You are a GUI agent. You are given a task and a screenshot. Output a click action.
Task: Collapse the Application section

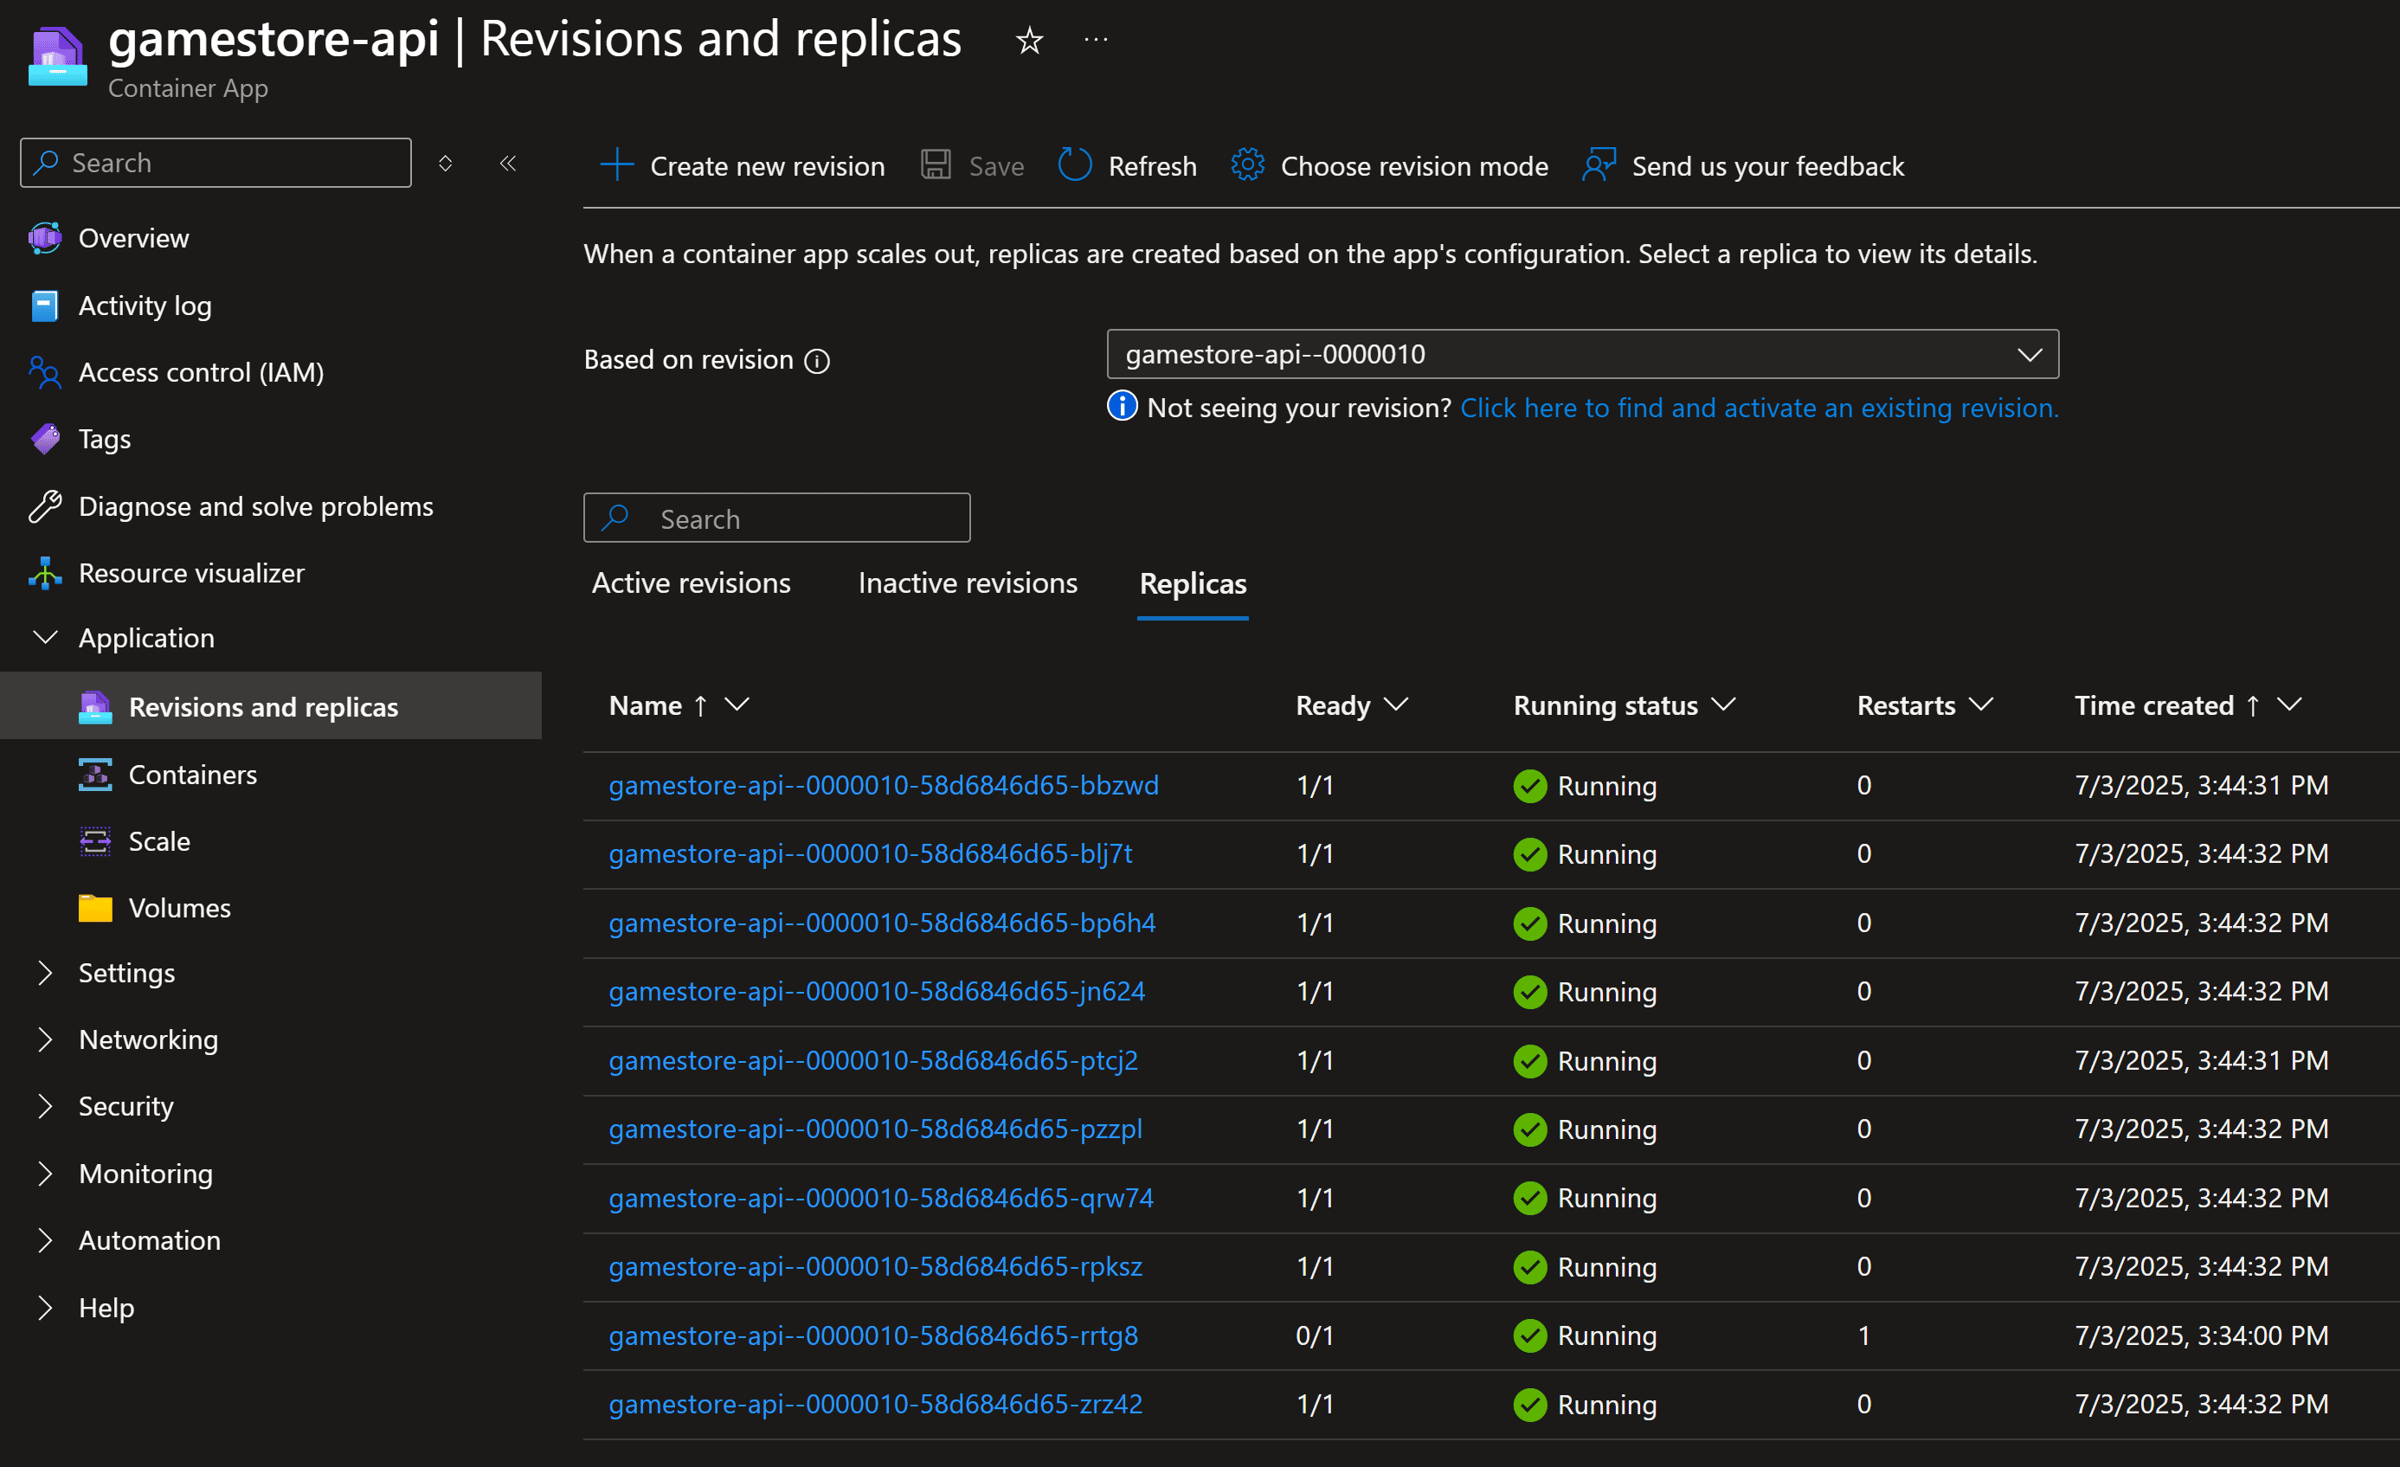tap(45, 637)
